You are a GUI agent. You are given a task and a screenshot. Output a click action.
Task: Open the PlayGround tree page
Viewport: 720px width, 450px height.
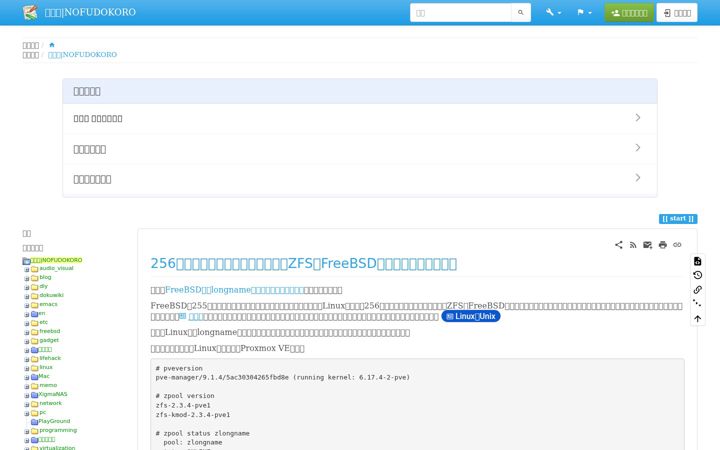[54, 421]
